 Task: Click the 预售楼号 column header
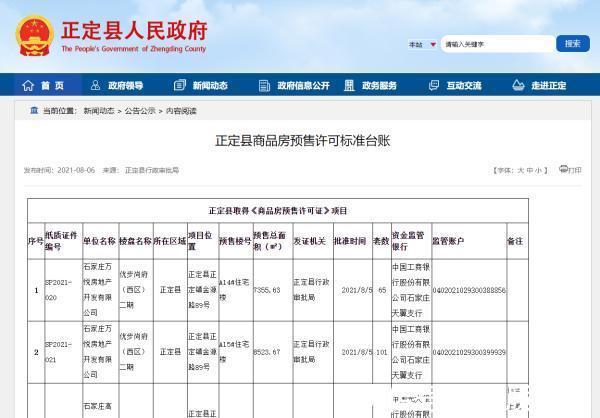[x=235, y=241]
